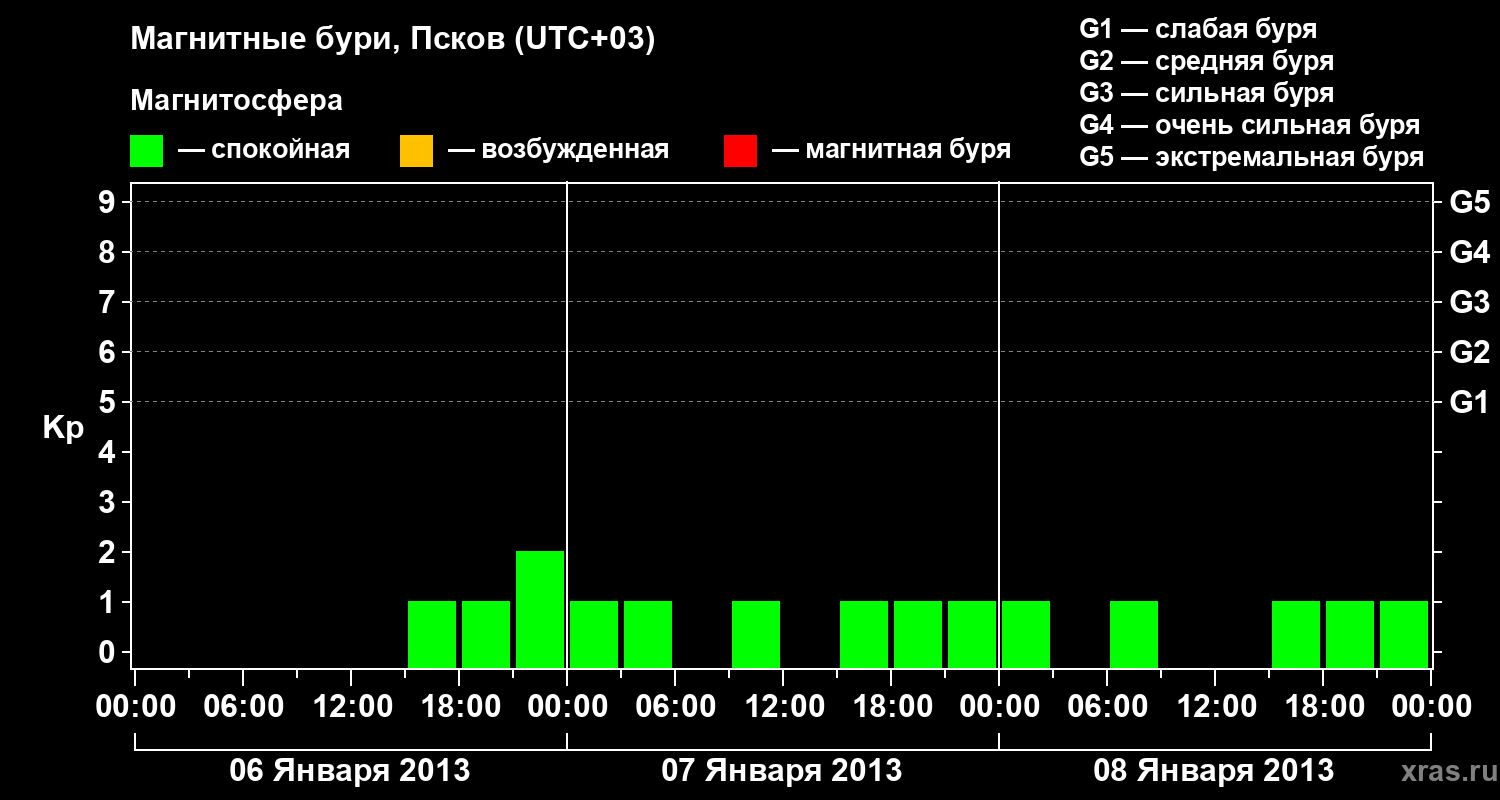Click the 03:00–06:00 bar on 07 January
Screen dimensions: 1500x800
[648, 634]
